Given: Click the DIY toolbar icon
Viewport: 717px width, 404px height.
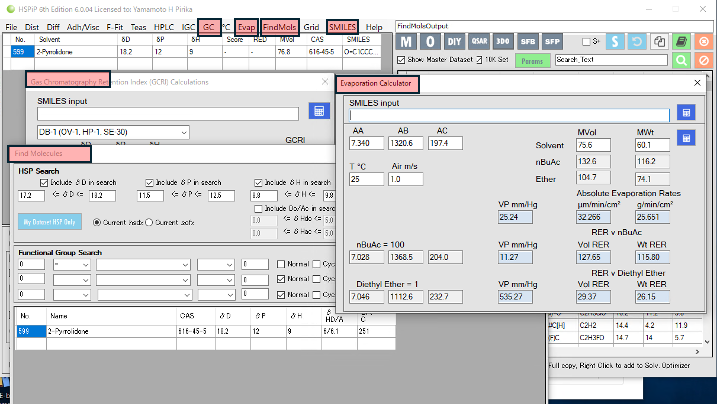Looking at the screenshot, I should (454, 41).
